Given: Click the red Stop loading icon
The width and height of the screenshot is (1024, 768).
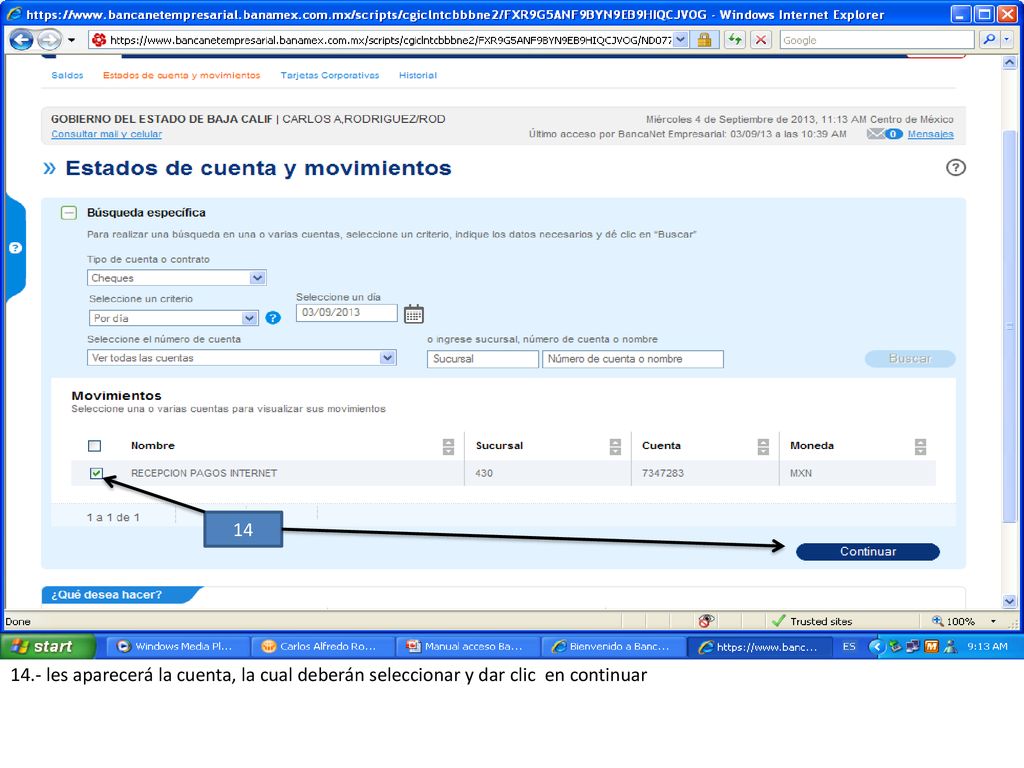Looking at the screenshot, I should coord(760,40).
